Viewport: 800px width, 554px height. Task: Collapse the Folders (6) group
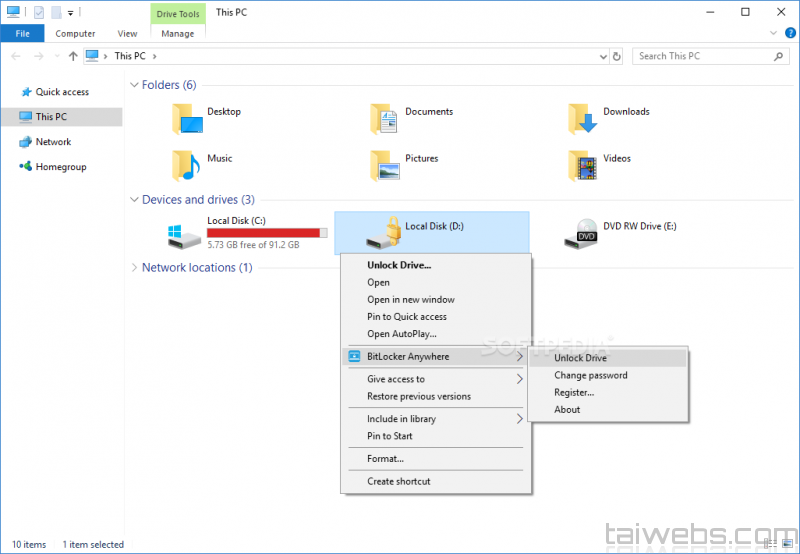point(135,85)
